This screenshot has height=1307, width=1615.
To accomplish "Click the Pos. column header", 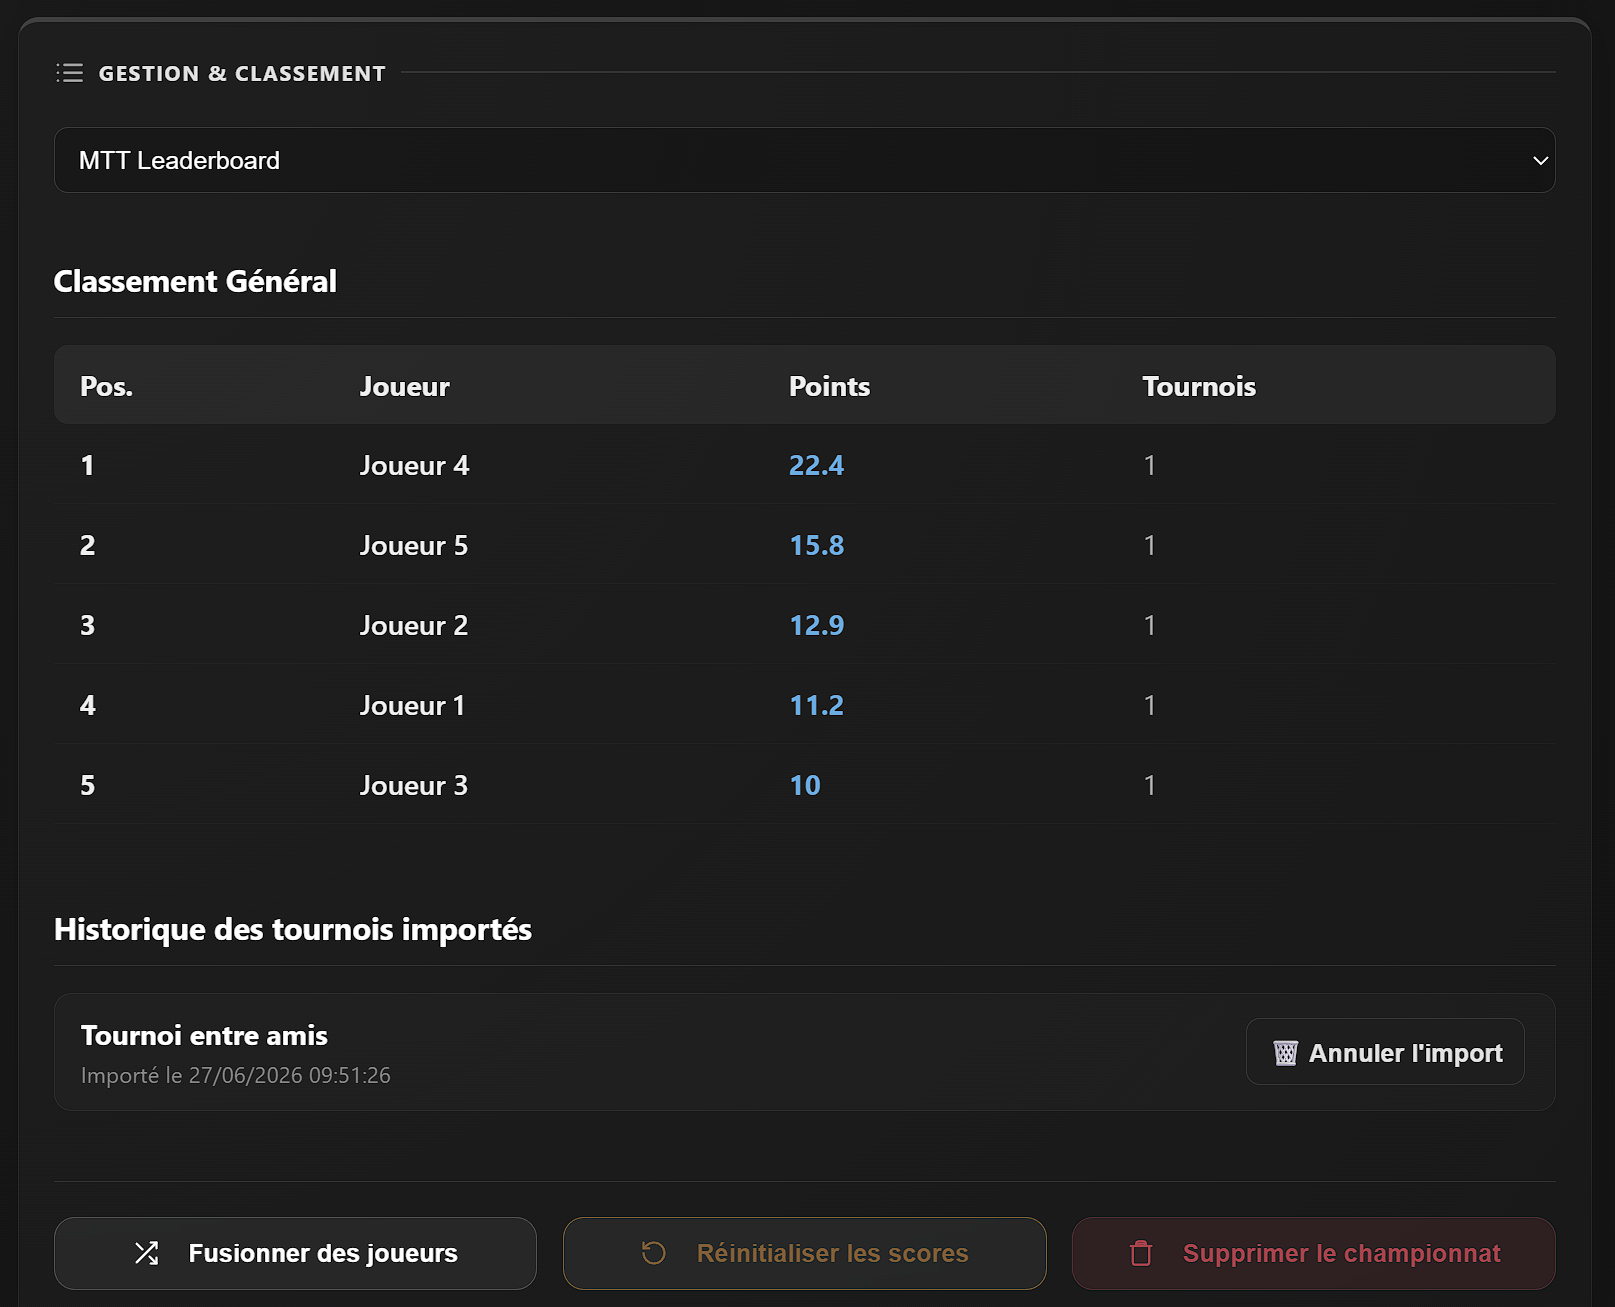I will 106,386.
